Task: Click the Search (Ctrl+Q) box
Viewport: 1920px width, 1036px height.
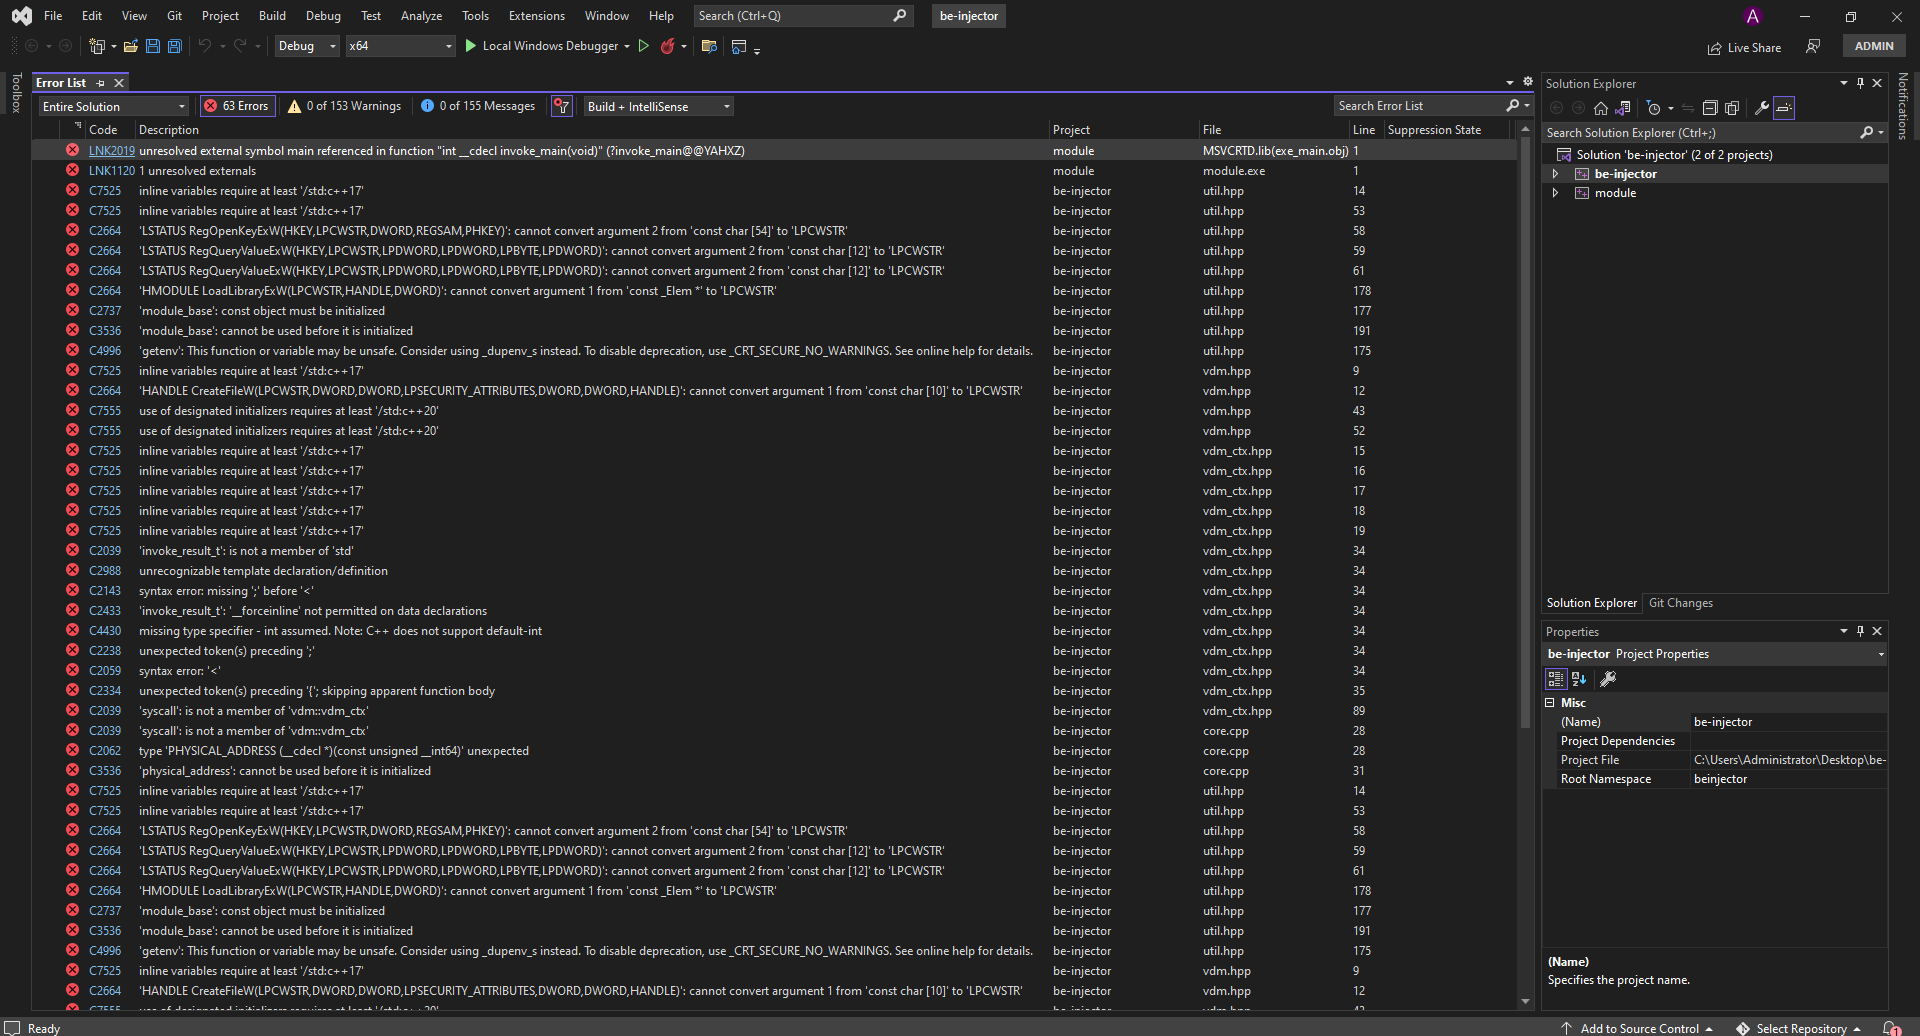Action: point(802,16)
